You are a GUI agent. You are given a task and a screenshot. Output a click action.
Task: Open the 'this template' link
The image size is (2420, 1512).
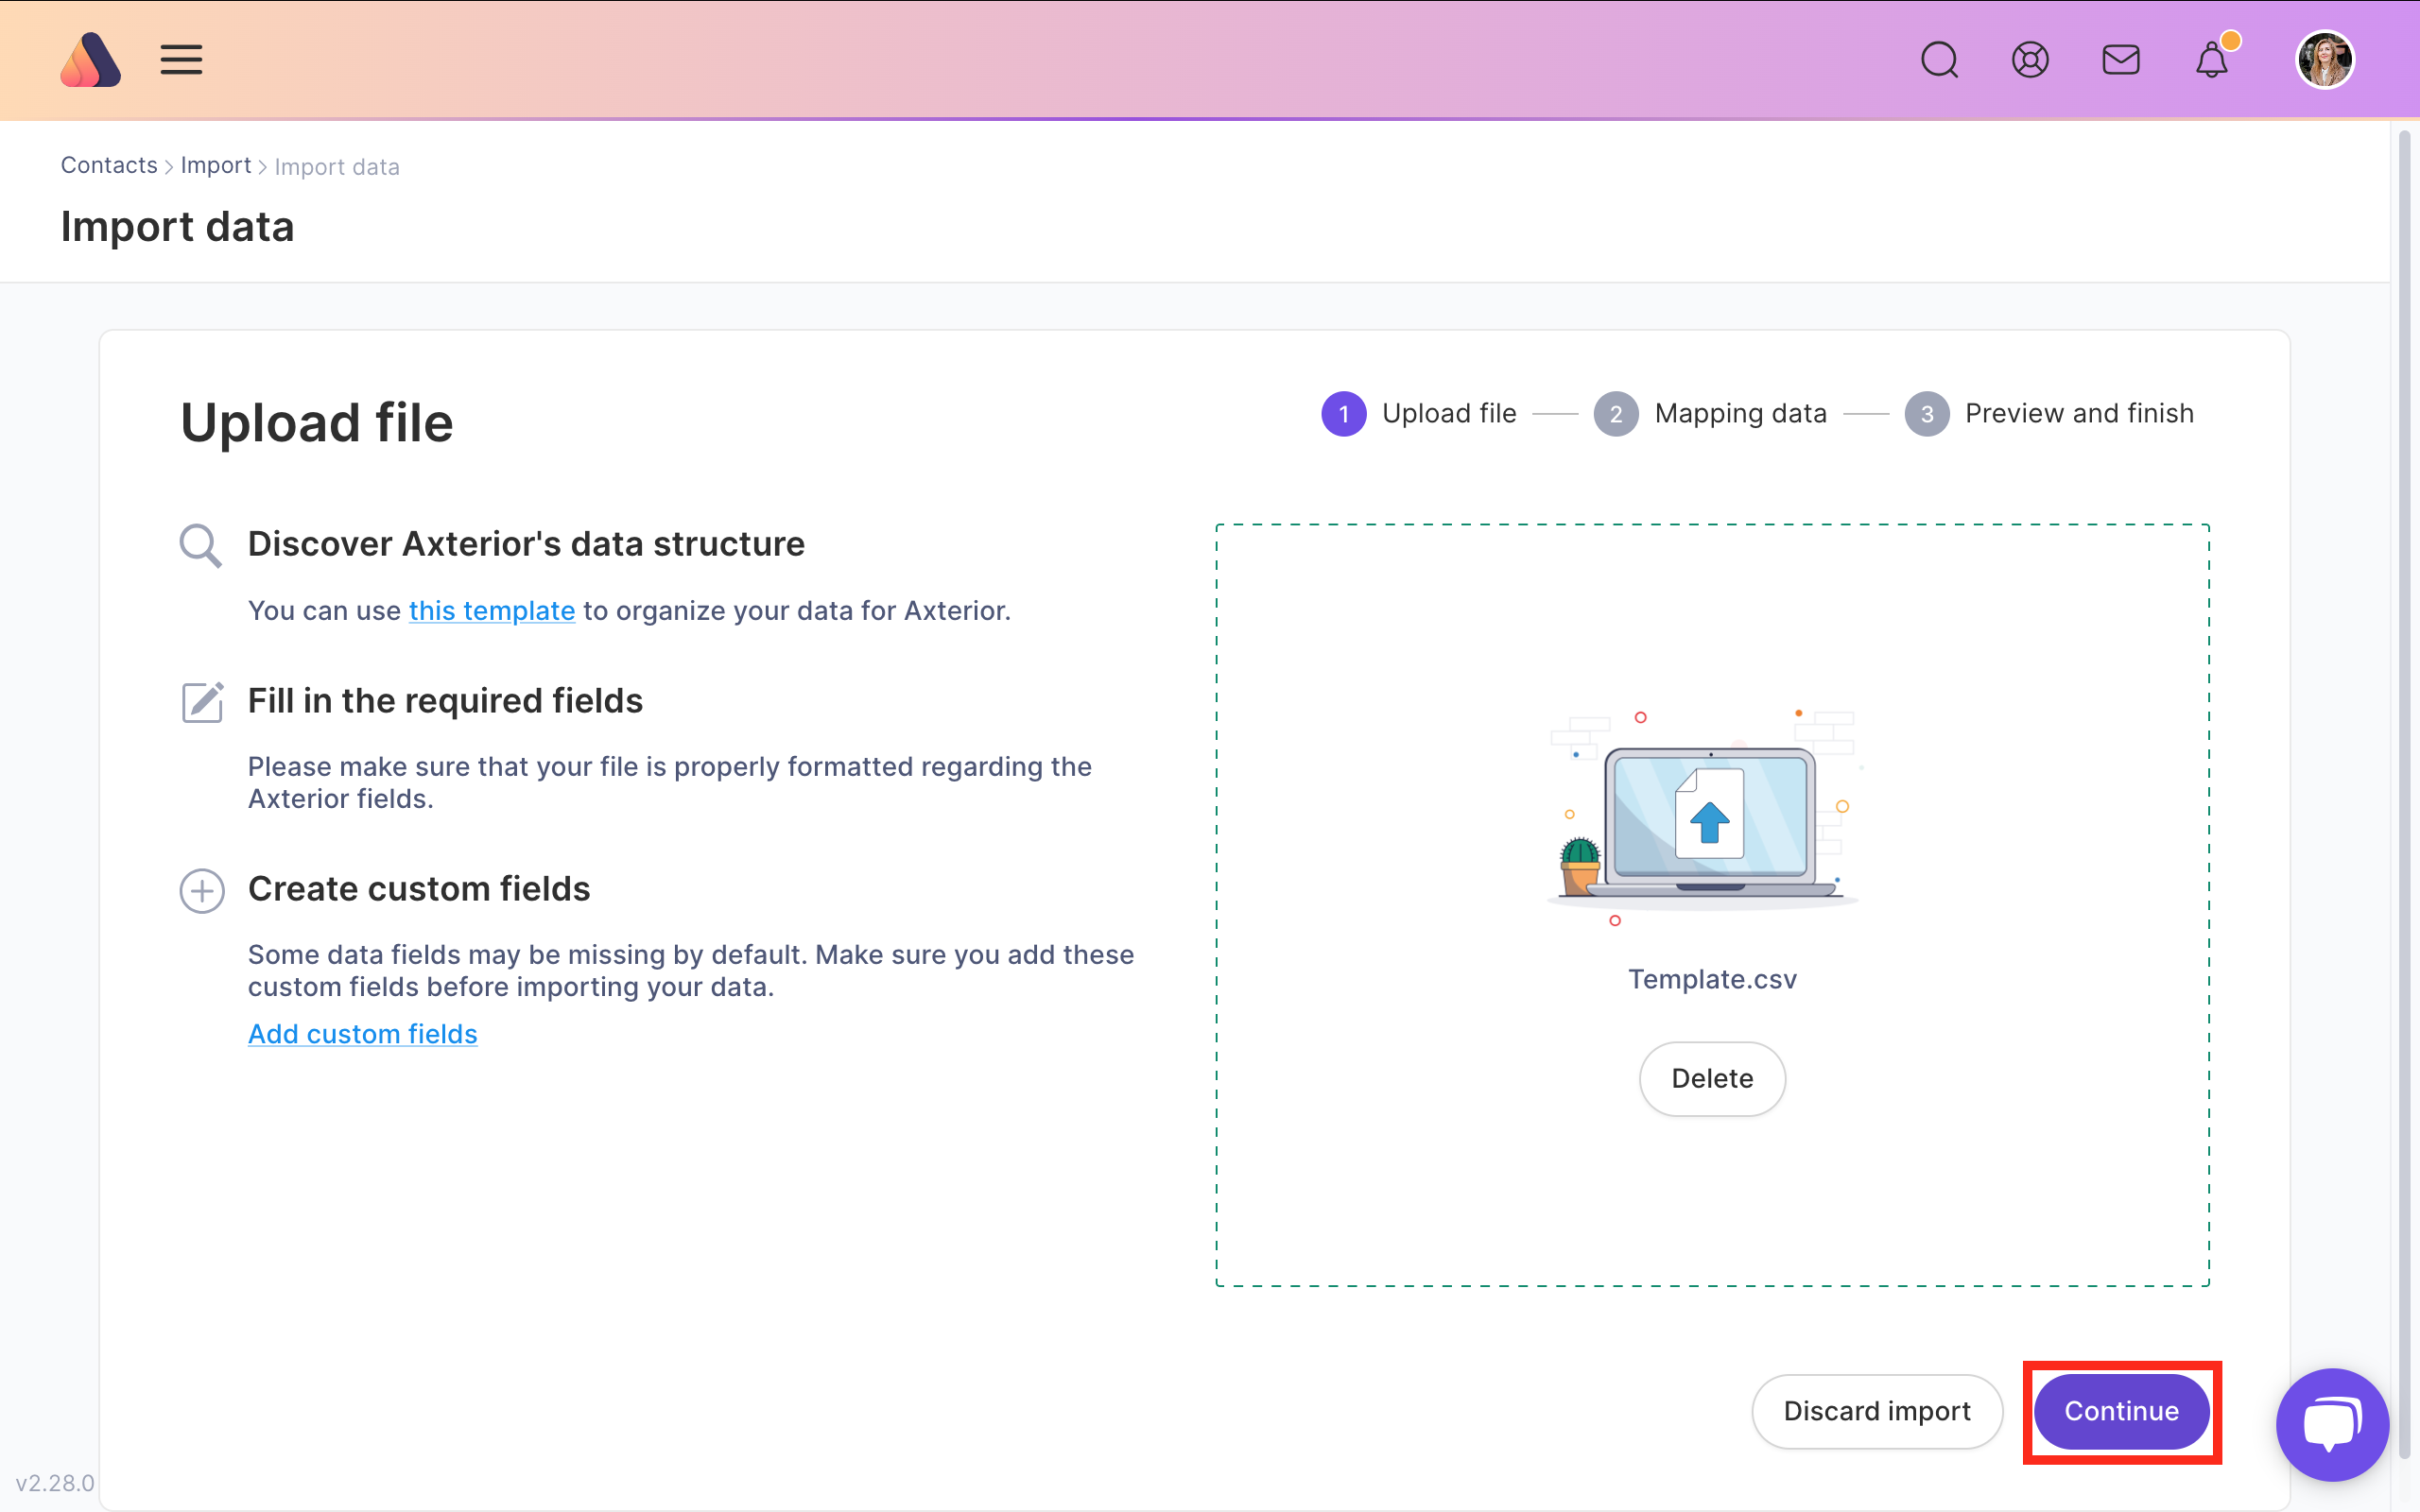pos(492,611)
